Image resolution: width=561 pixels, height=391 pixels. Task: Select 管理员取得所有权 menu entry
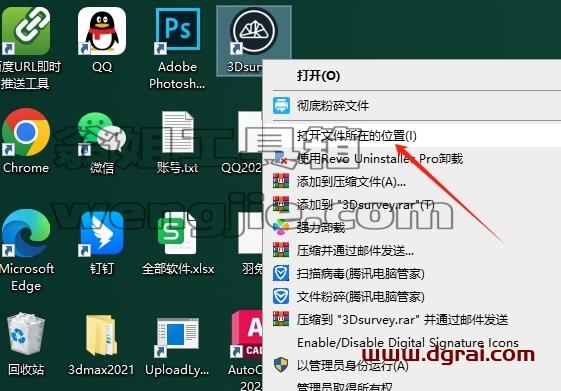411,386
